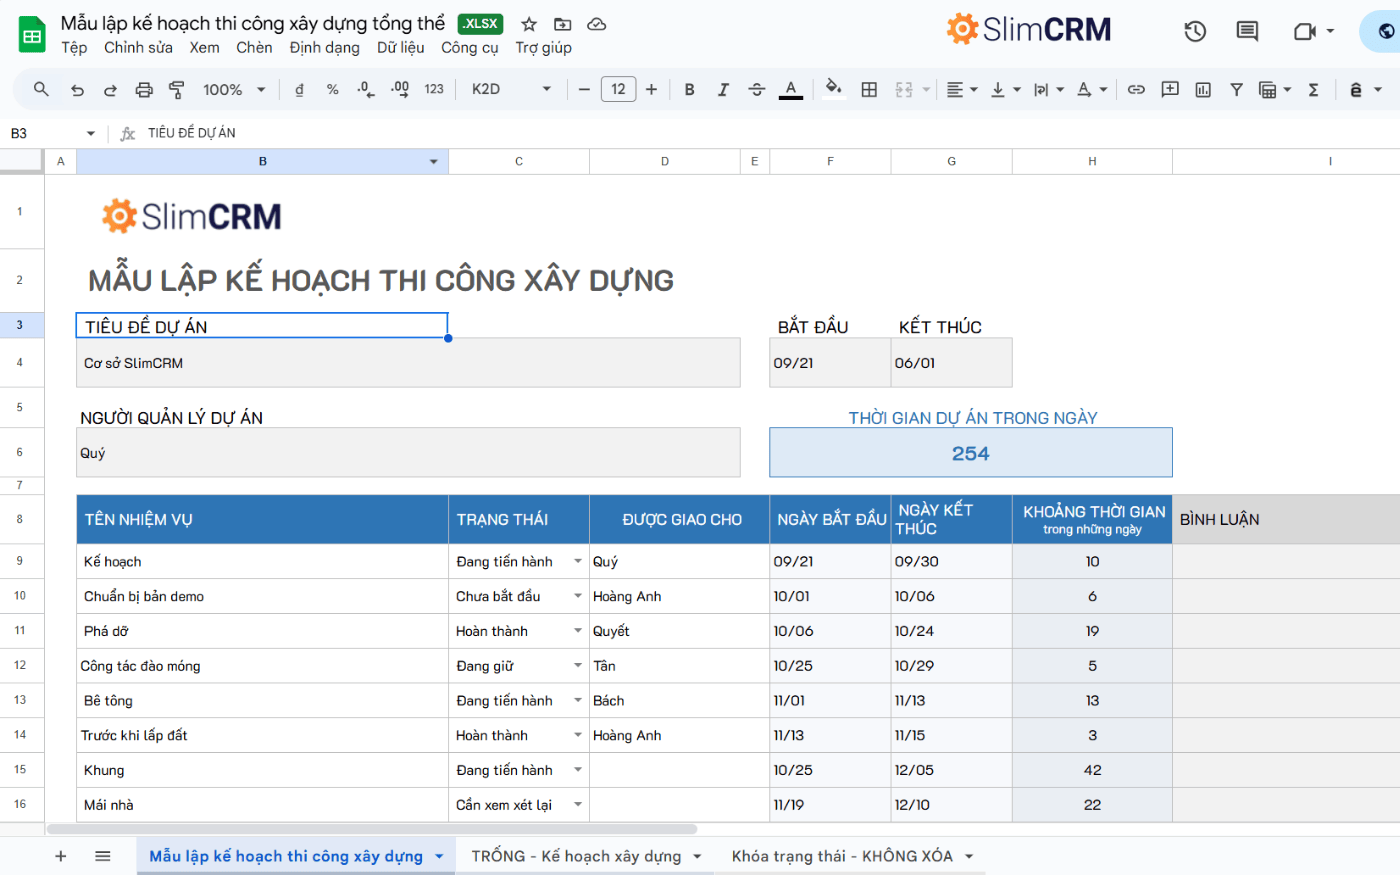Open the Sheets home icon

[32, 35]
